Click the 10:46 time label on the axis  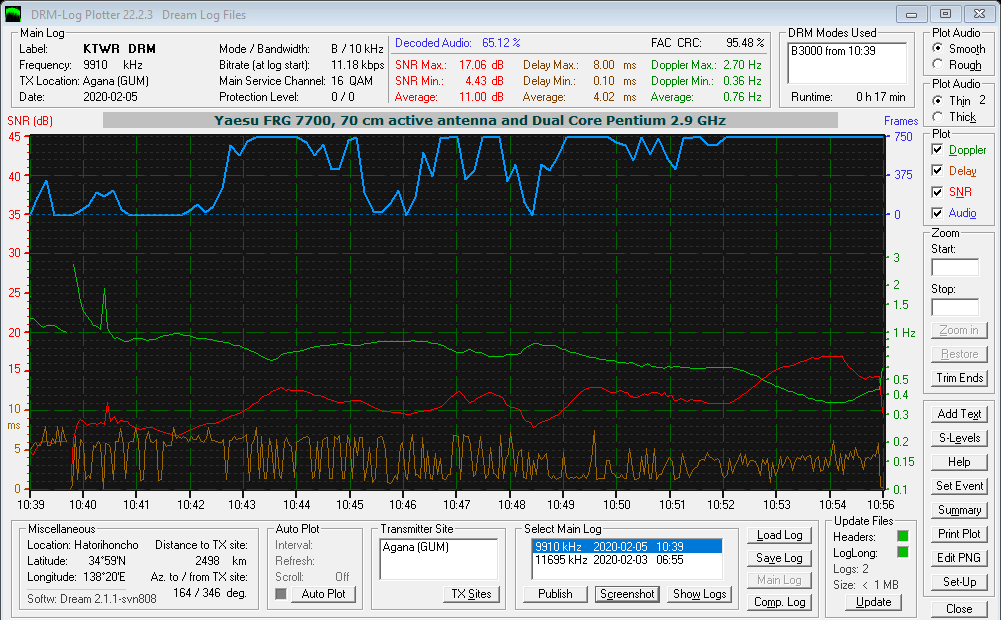coord(403,504)
